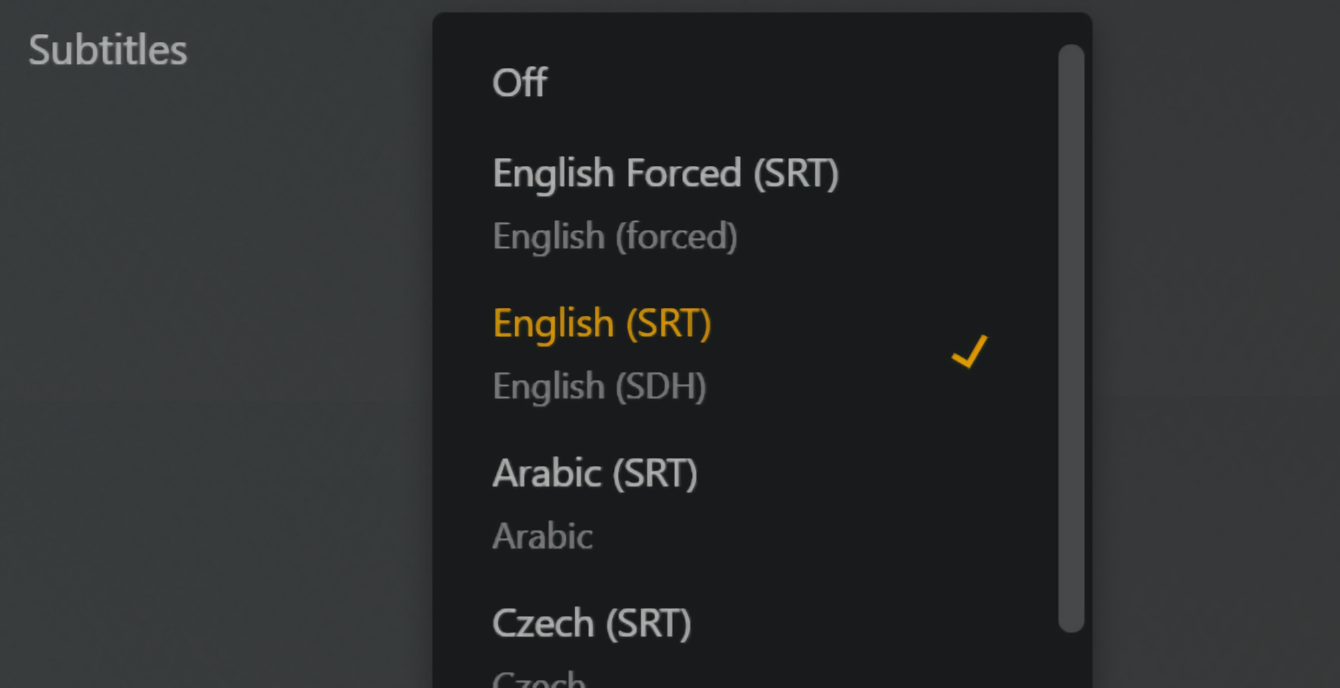The image size is (1340, 688).
Task: Select Arabic (SRT) subtitles
Action: (x=595, y=473)
